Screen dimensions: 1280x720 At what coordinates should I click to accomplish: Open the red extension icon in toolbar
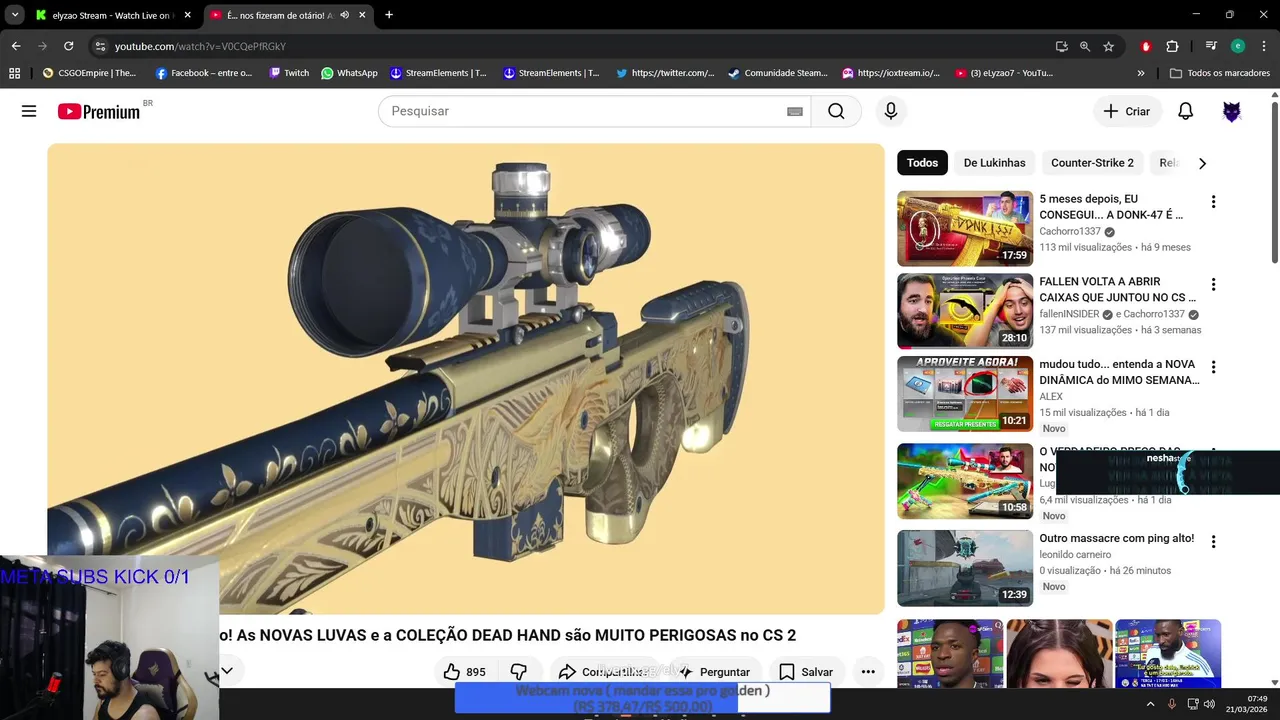(1146, 46)
